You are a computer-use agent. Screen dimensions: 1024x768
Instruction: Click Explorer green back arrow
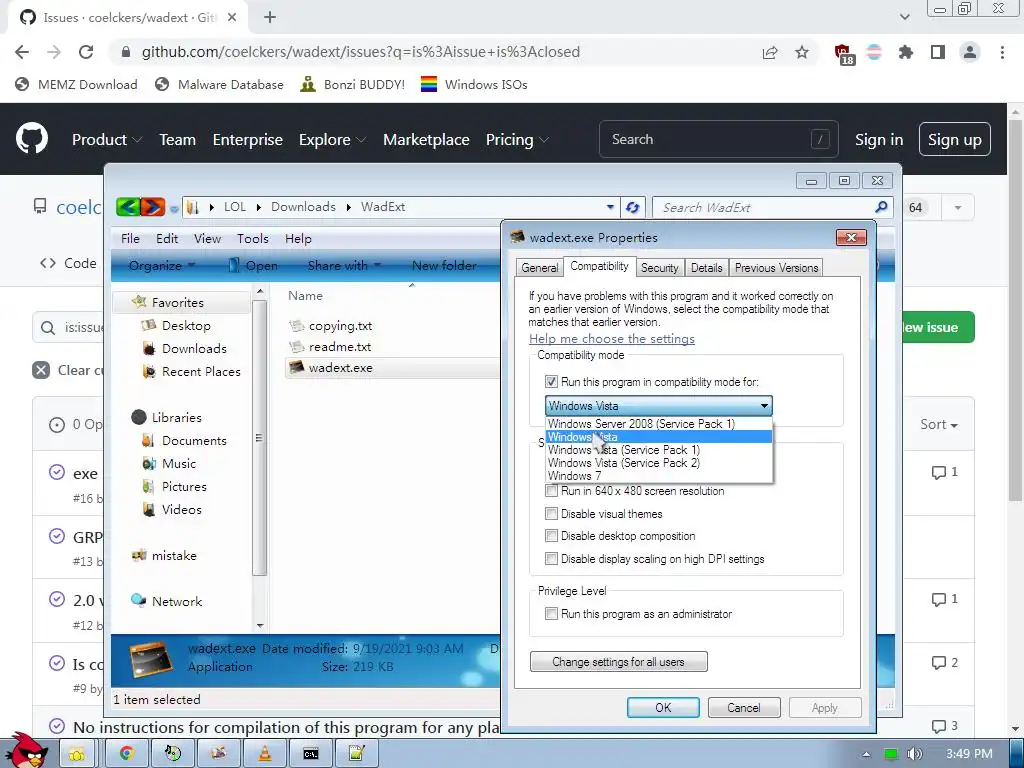(128, 207)
